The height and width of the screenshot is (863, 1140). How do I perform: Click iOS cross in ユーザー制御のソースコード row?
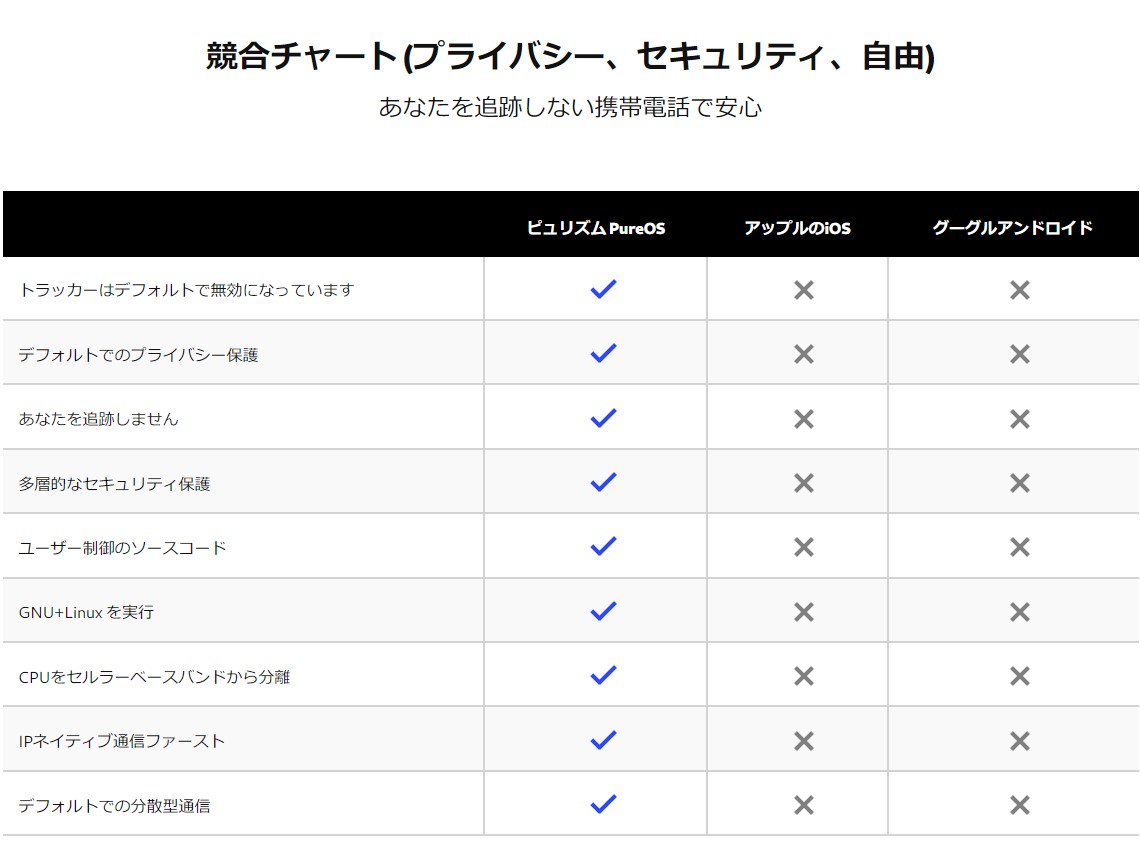803,547
